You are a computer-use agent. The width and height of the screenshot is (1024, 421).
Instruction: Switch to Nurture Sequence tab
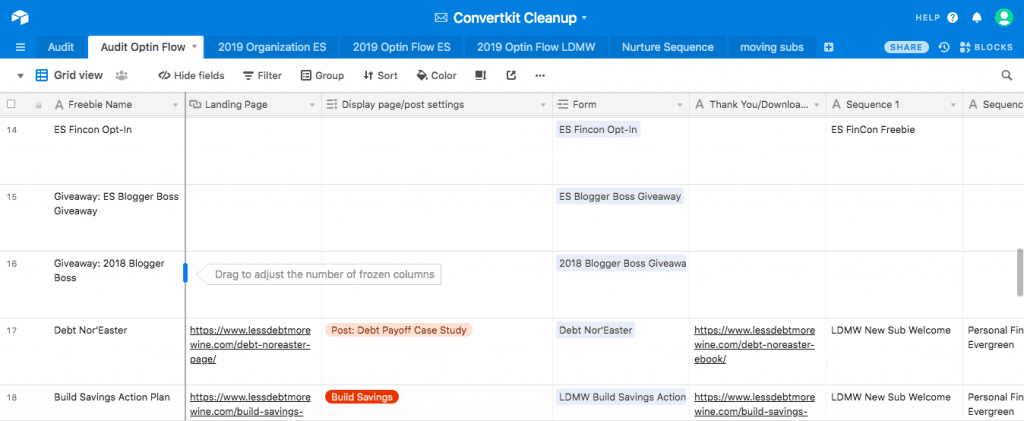pos(667,47)
